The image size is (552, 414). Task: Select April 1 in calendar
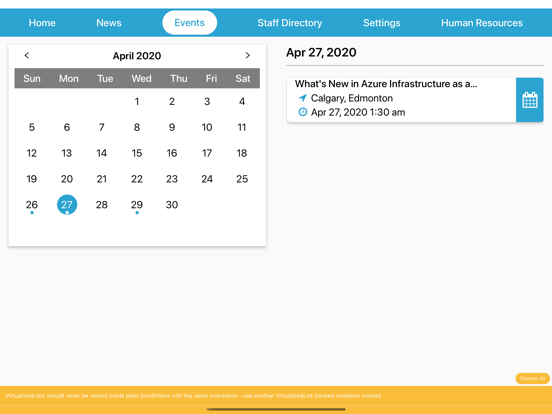click(x=137, y=102)
